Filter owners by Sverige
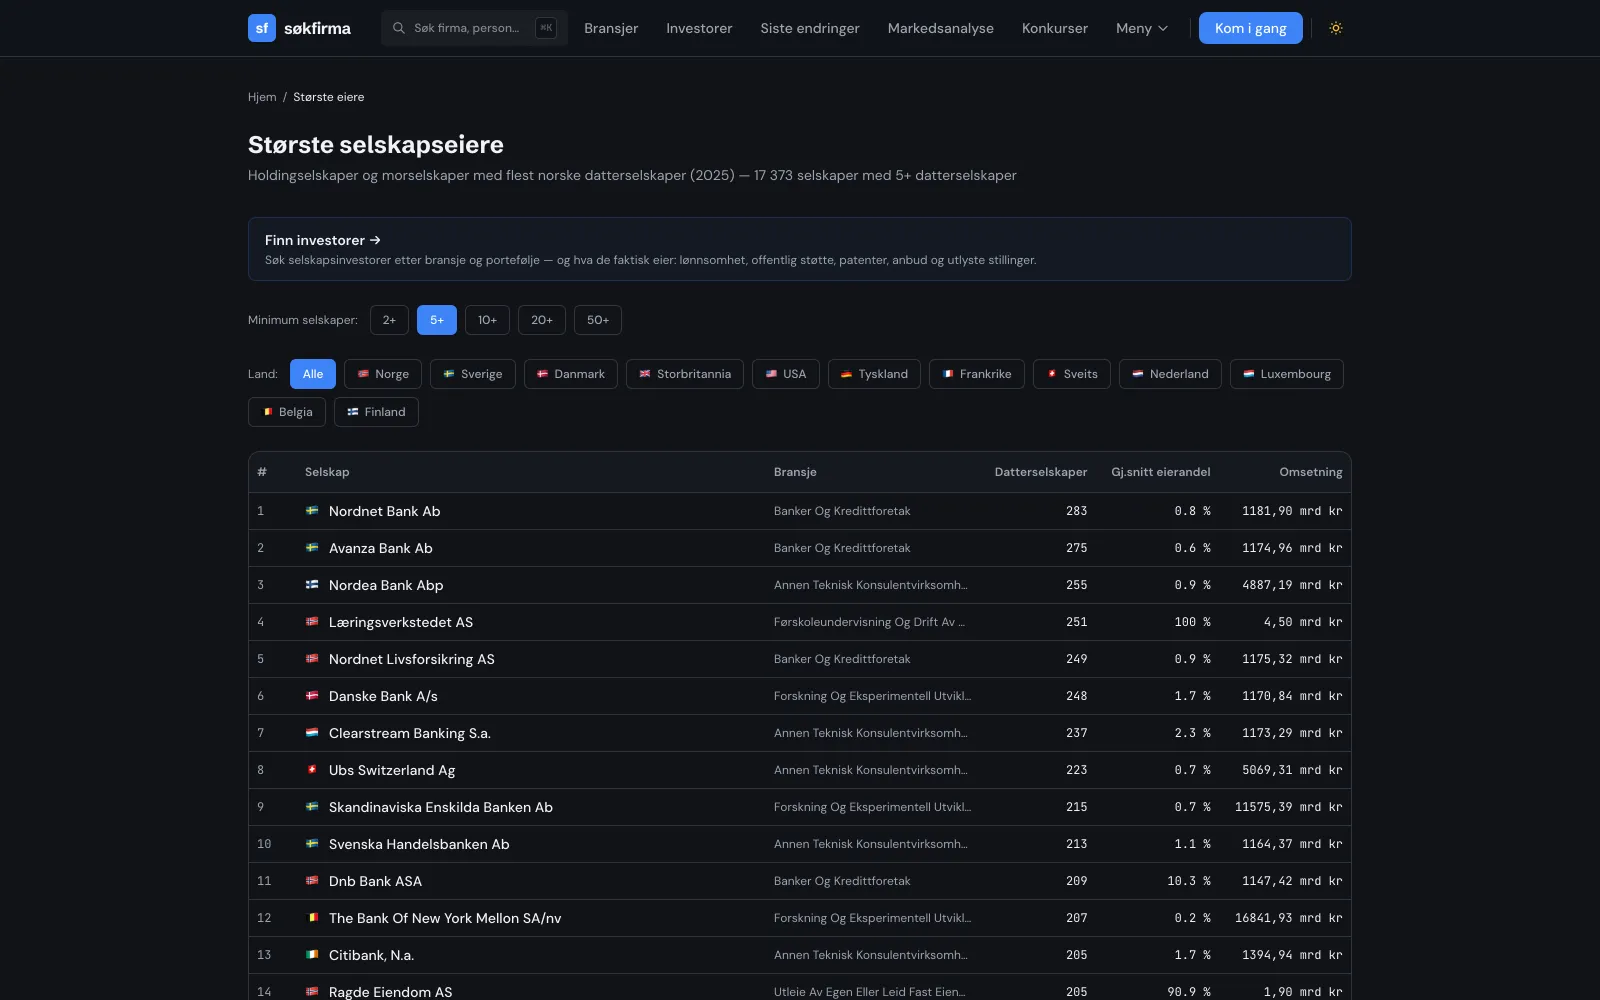Image resolution: width=1600 pixels, height=1000 pixels. coord(473,374)
